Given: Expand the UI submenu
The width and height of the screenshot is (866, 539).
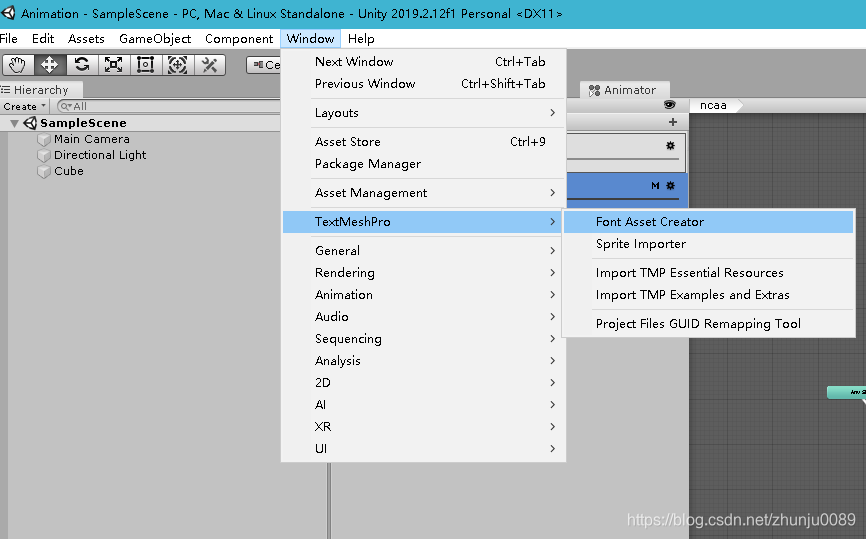Looking at the screenshot, I should click(x=424, y=449).
